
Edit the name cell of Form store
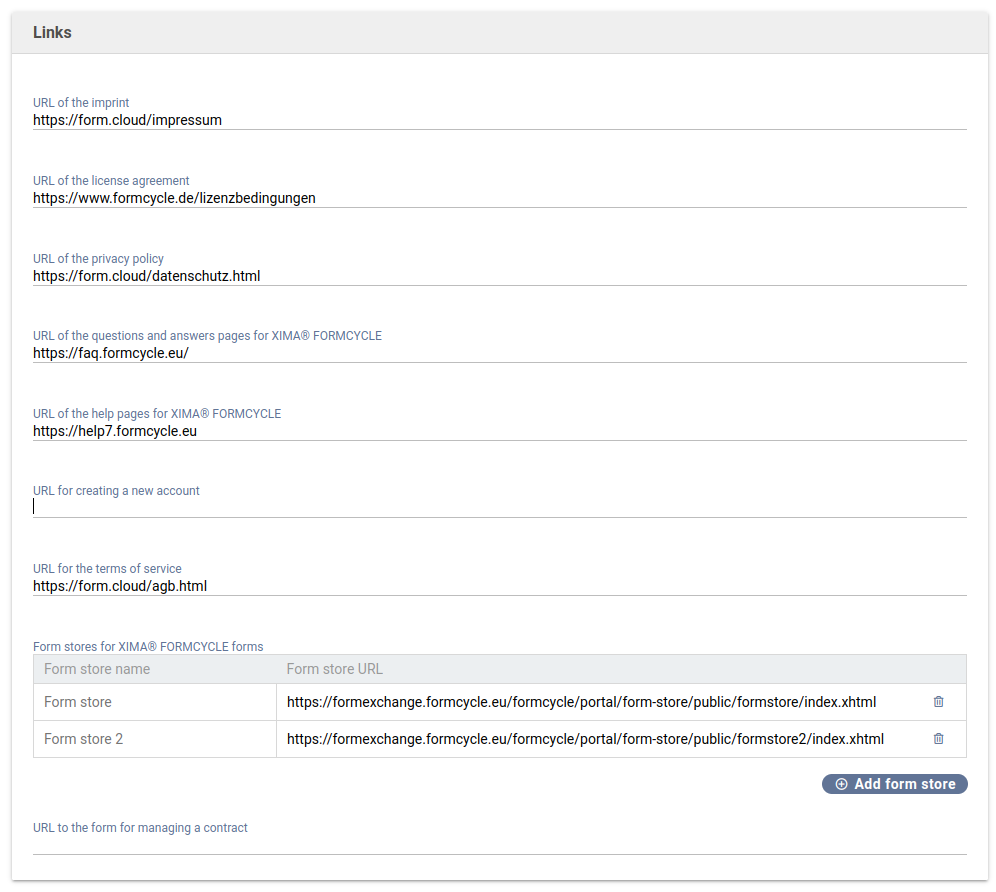pos(154,702)
